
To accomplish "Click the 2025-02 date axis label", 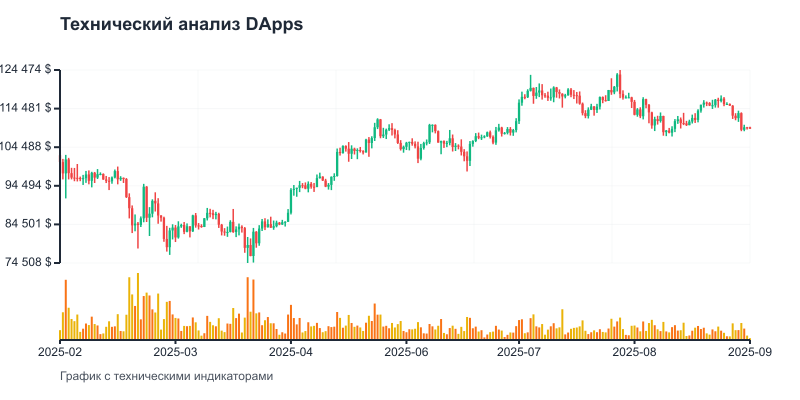I will click(x=62, y=351).
